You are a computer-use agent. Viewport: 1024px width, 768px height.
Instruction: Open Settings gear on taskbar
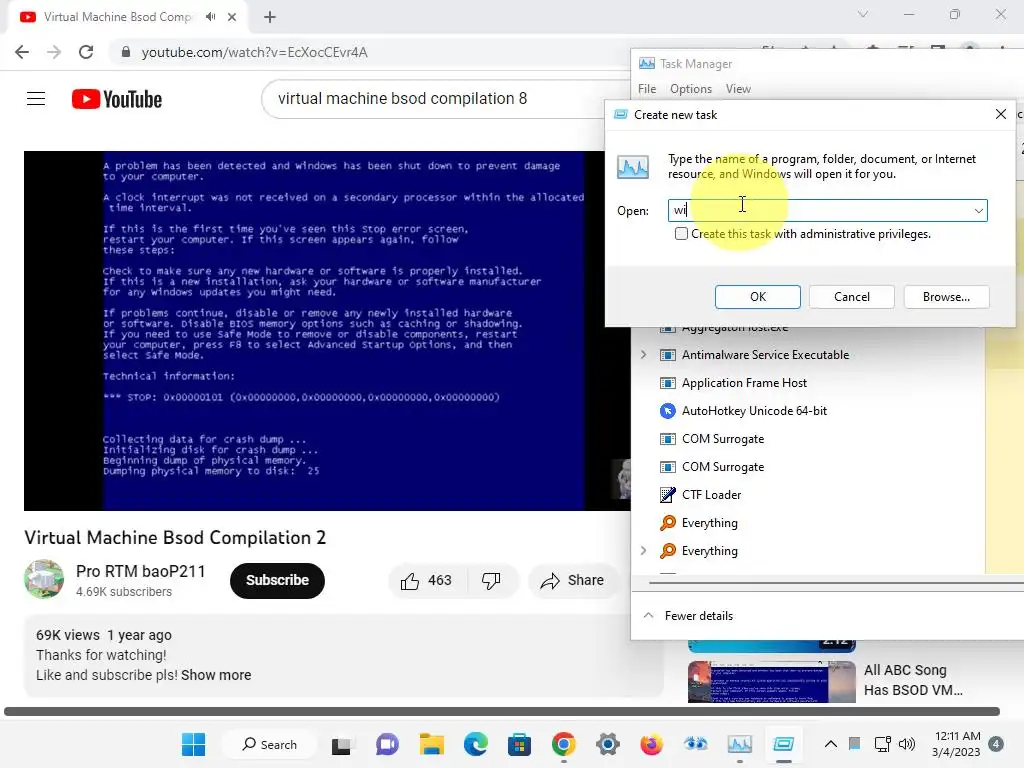tap(607, 744)
